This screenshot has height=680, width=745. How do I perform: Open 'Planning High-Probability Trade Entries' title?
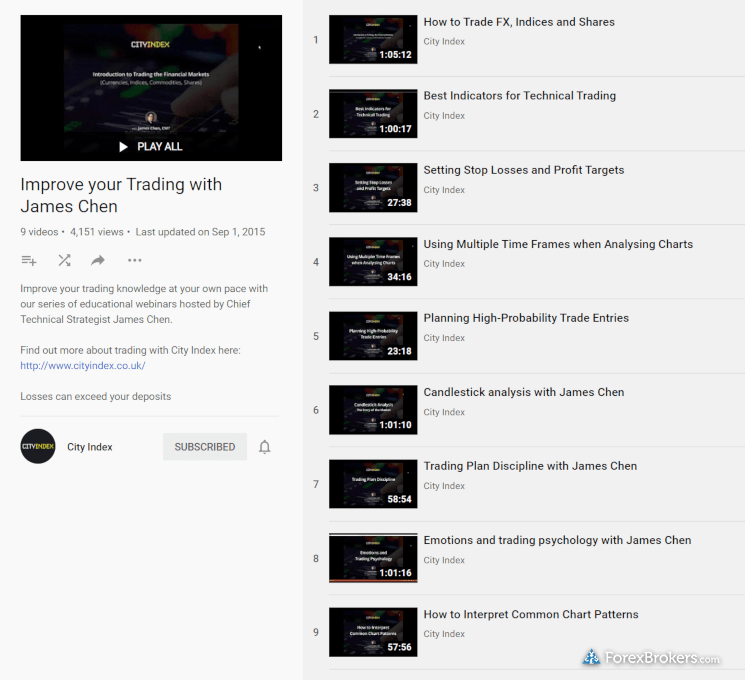[526, 318]
